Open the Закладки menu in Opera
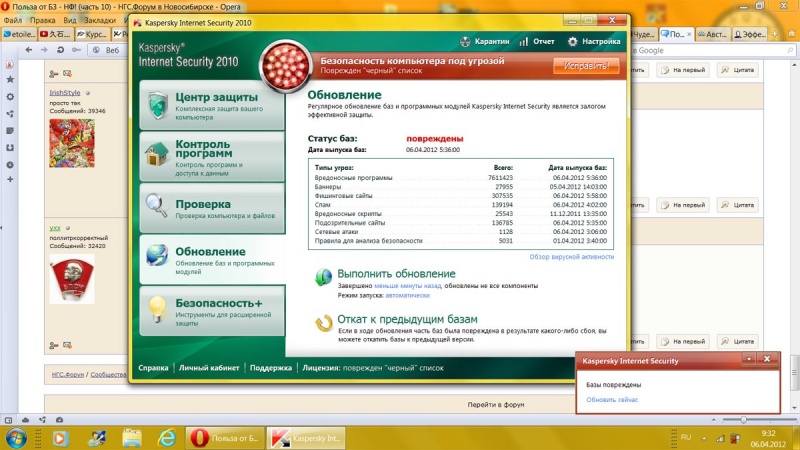Screen dimensions: 800x450 click(x=99, y=20)
